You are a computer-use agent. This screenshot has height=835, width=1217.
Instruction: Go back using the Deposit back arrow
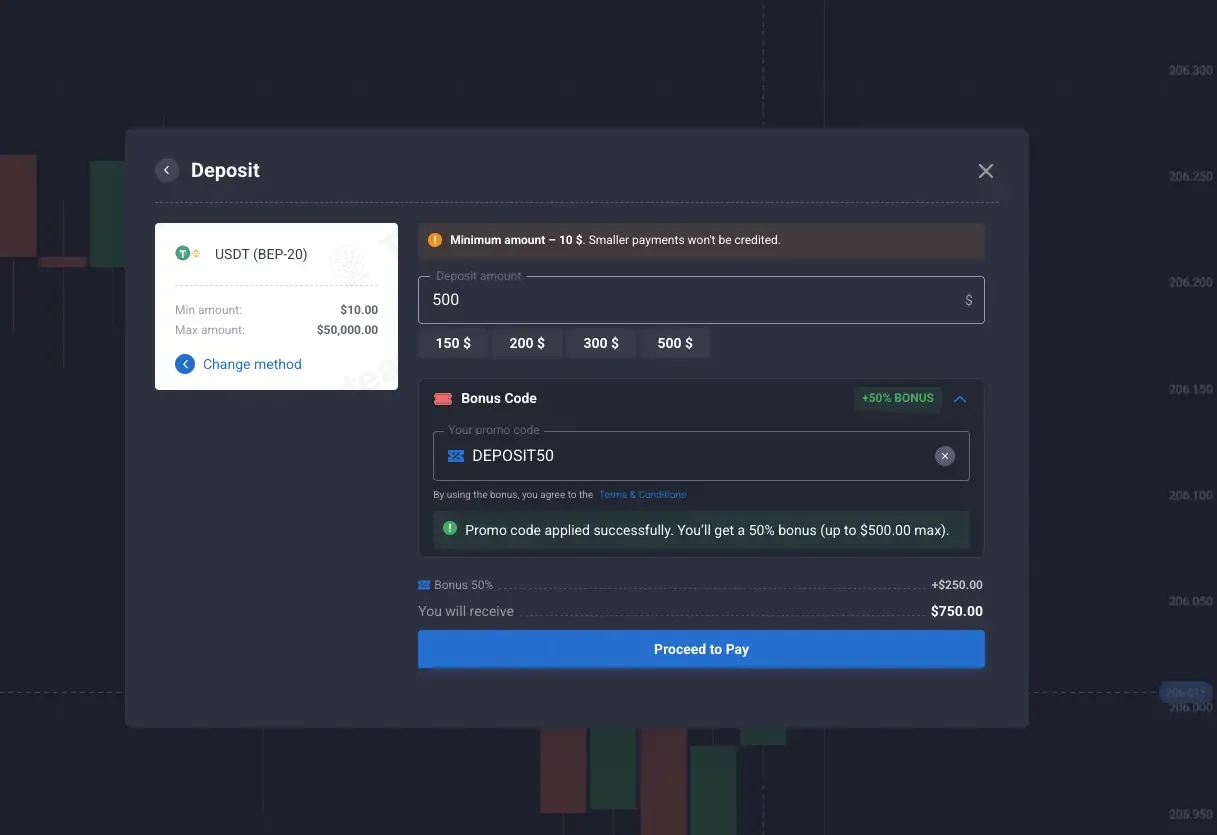(167, 170)
